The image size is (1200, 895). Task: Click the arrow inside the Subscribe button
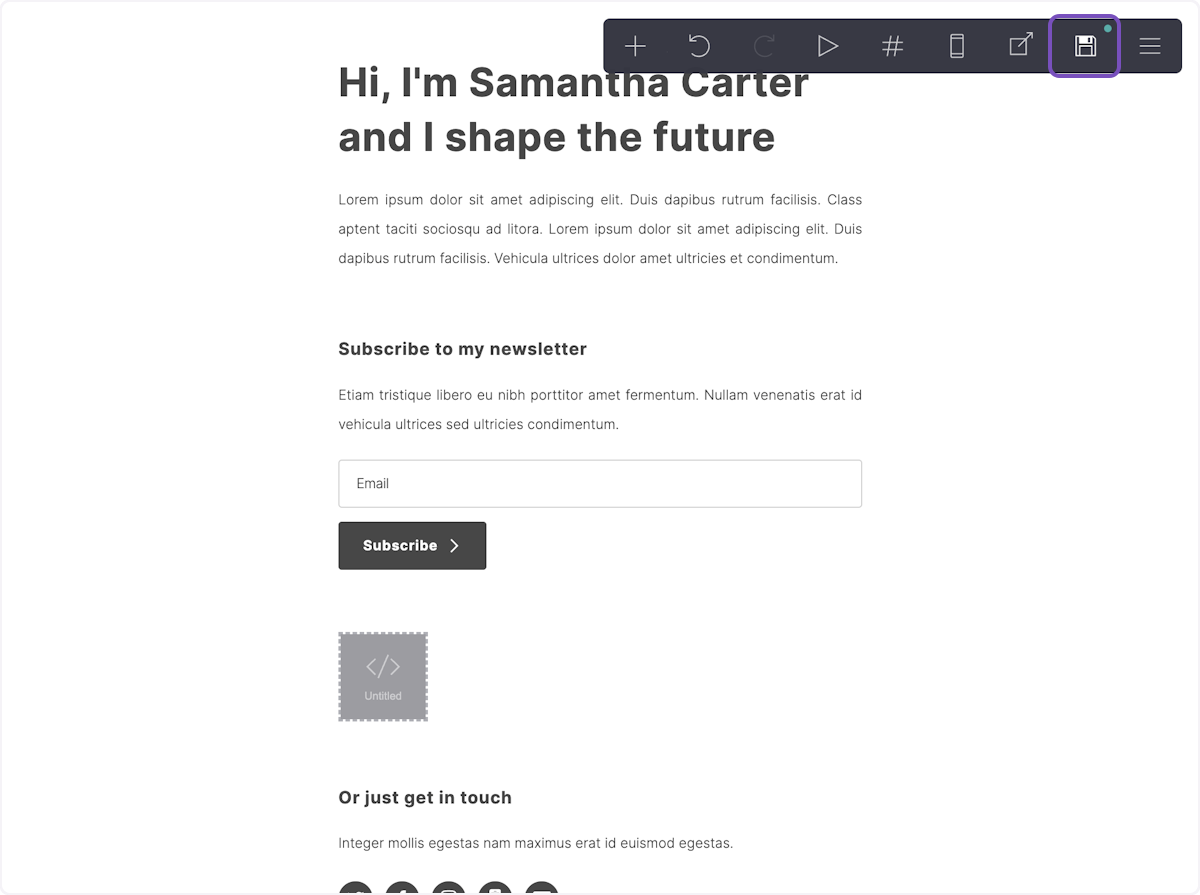(454, 545)
